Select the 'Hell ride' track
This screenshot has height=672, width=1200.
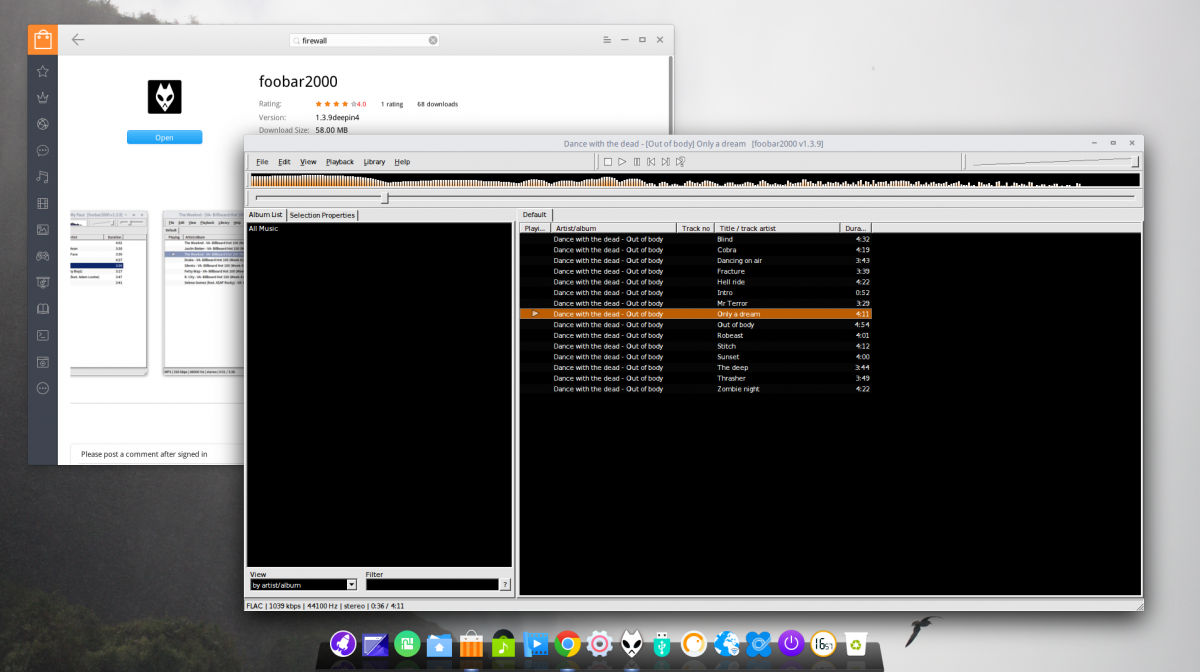pyautogui.click(x=695, y=282)
